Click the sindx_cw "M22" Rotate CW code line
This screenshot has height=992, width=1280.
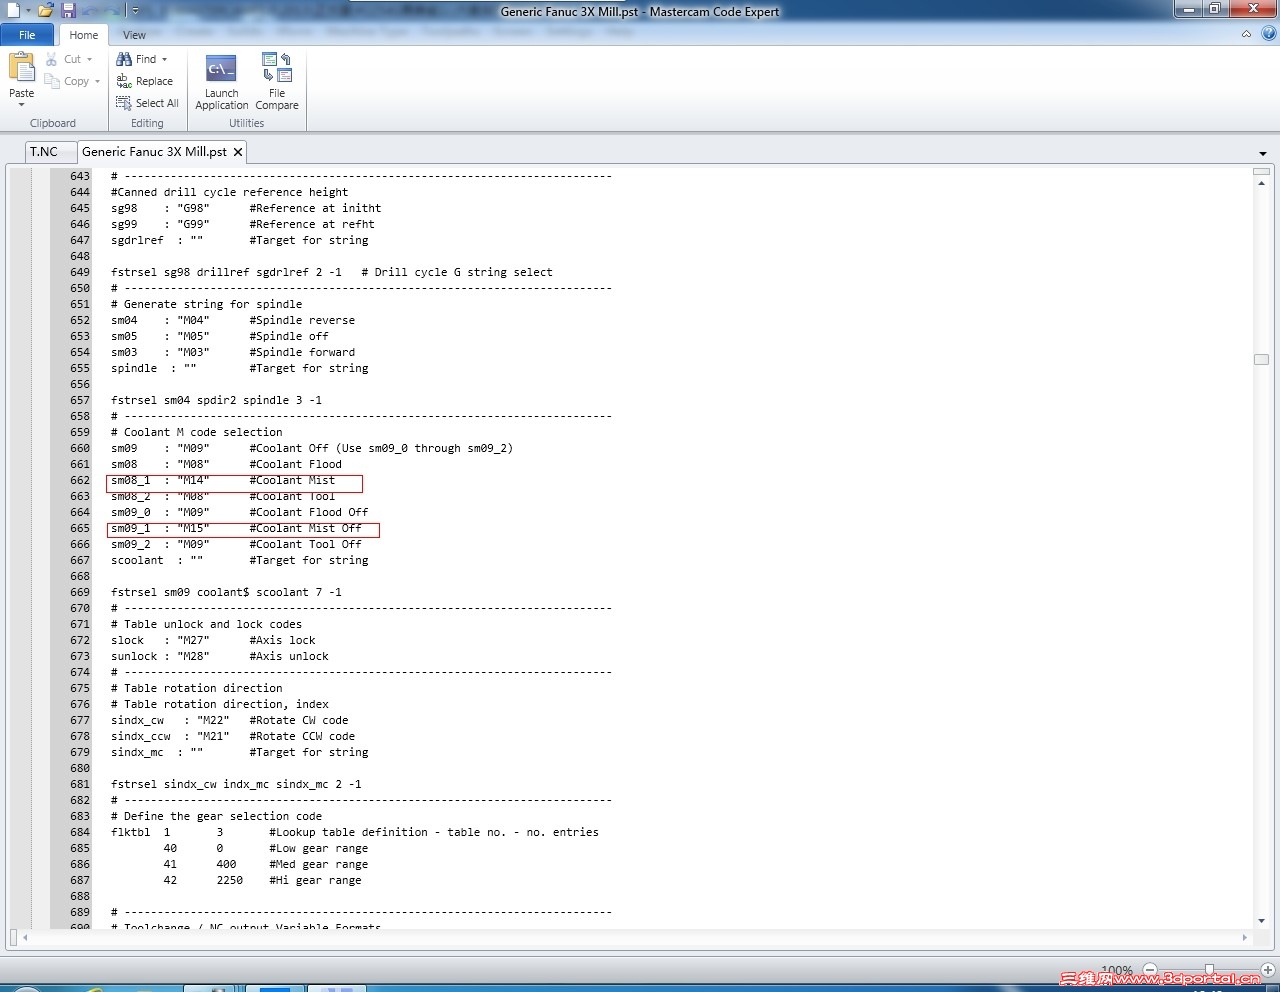coord(230,720)
